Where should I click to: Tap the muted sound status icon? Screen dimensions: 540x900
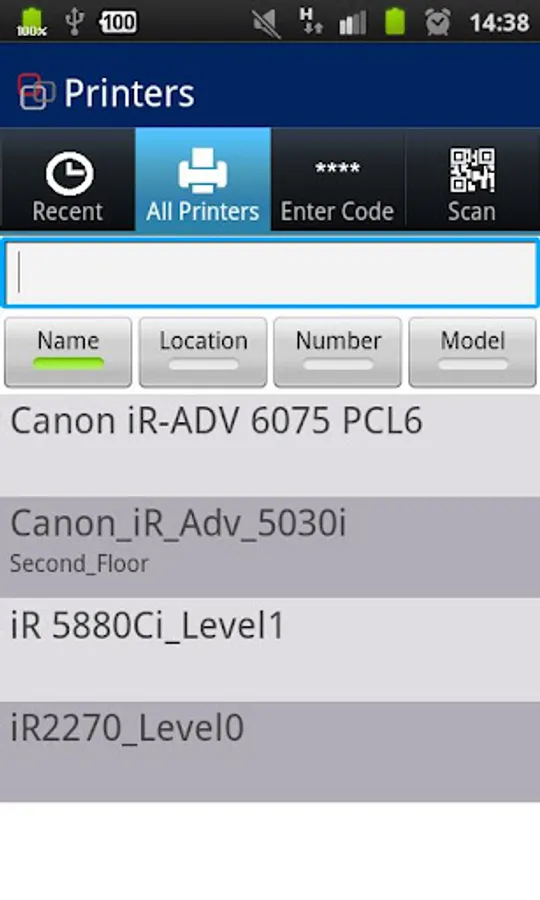point(266,23)
